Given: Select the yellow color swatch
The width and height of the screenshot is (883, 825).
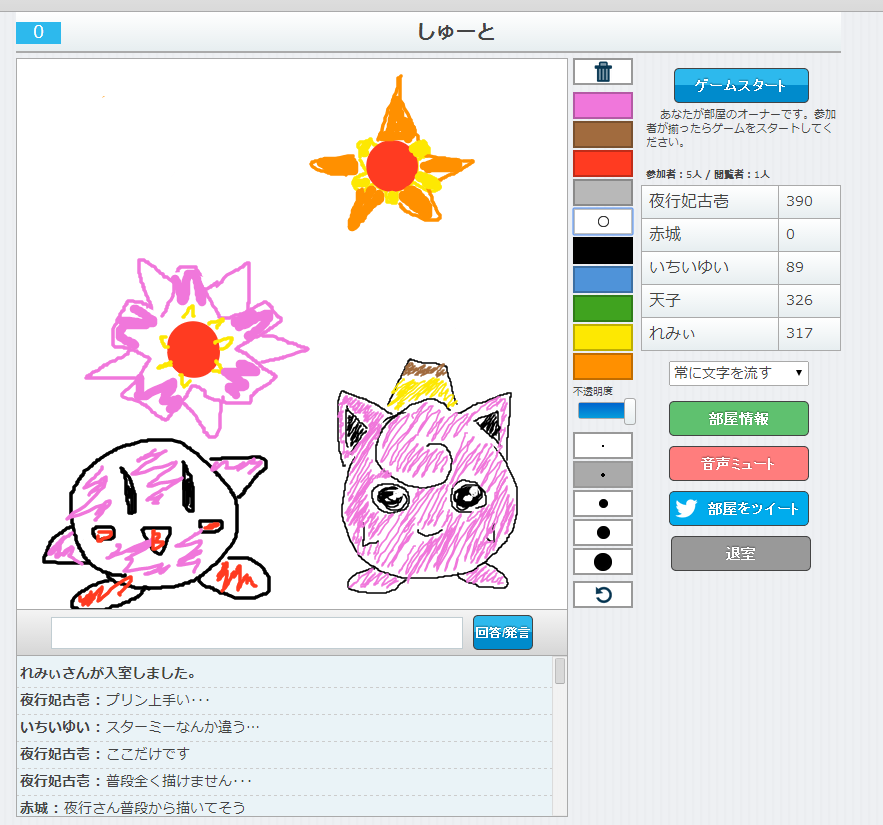Looking at the screenshot, I should tap(603, 337).
